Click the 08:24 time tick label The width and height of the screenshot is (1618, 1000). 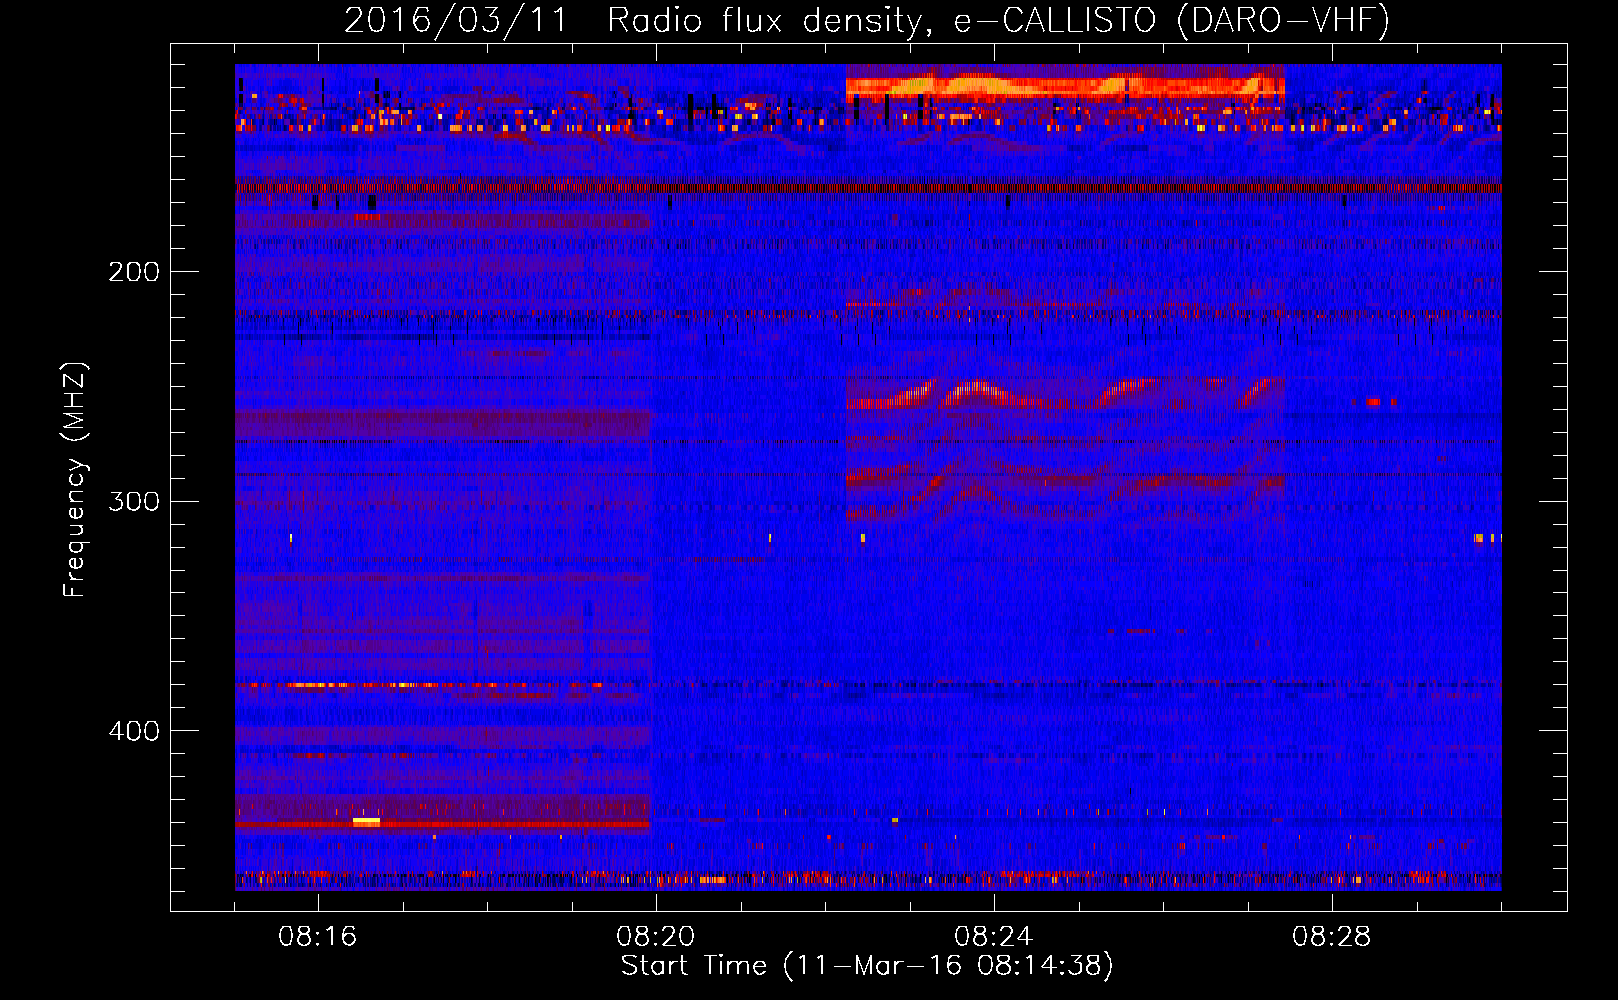[994, 937]
